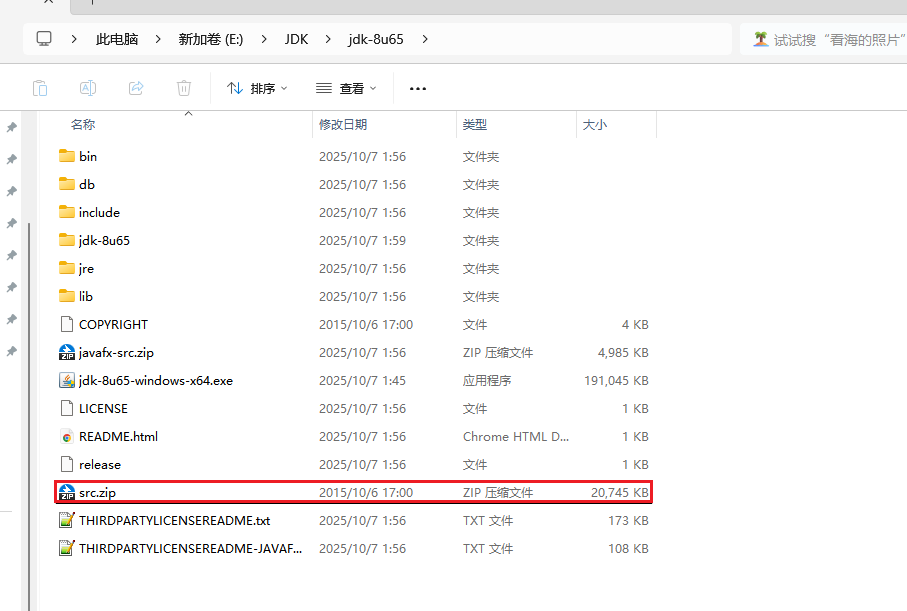The width and height of the screenshot is (907, 611).
Task: Open the 排序 sort dropdown
Action: [257, 88]
